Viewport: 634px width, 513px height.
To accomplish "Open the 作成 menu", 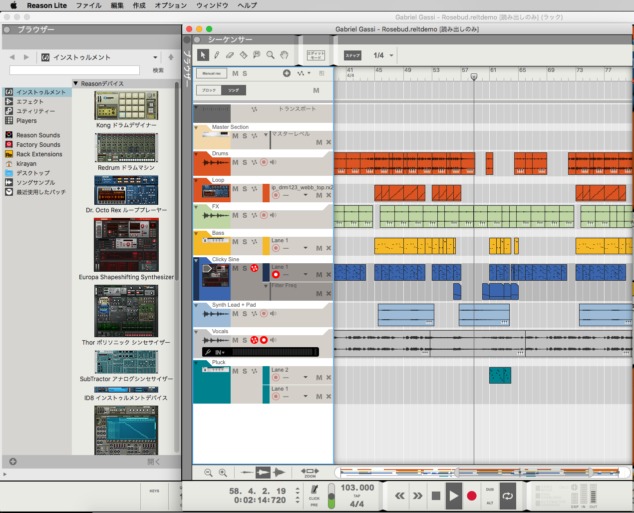I will (139, 5).
